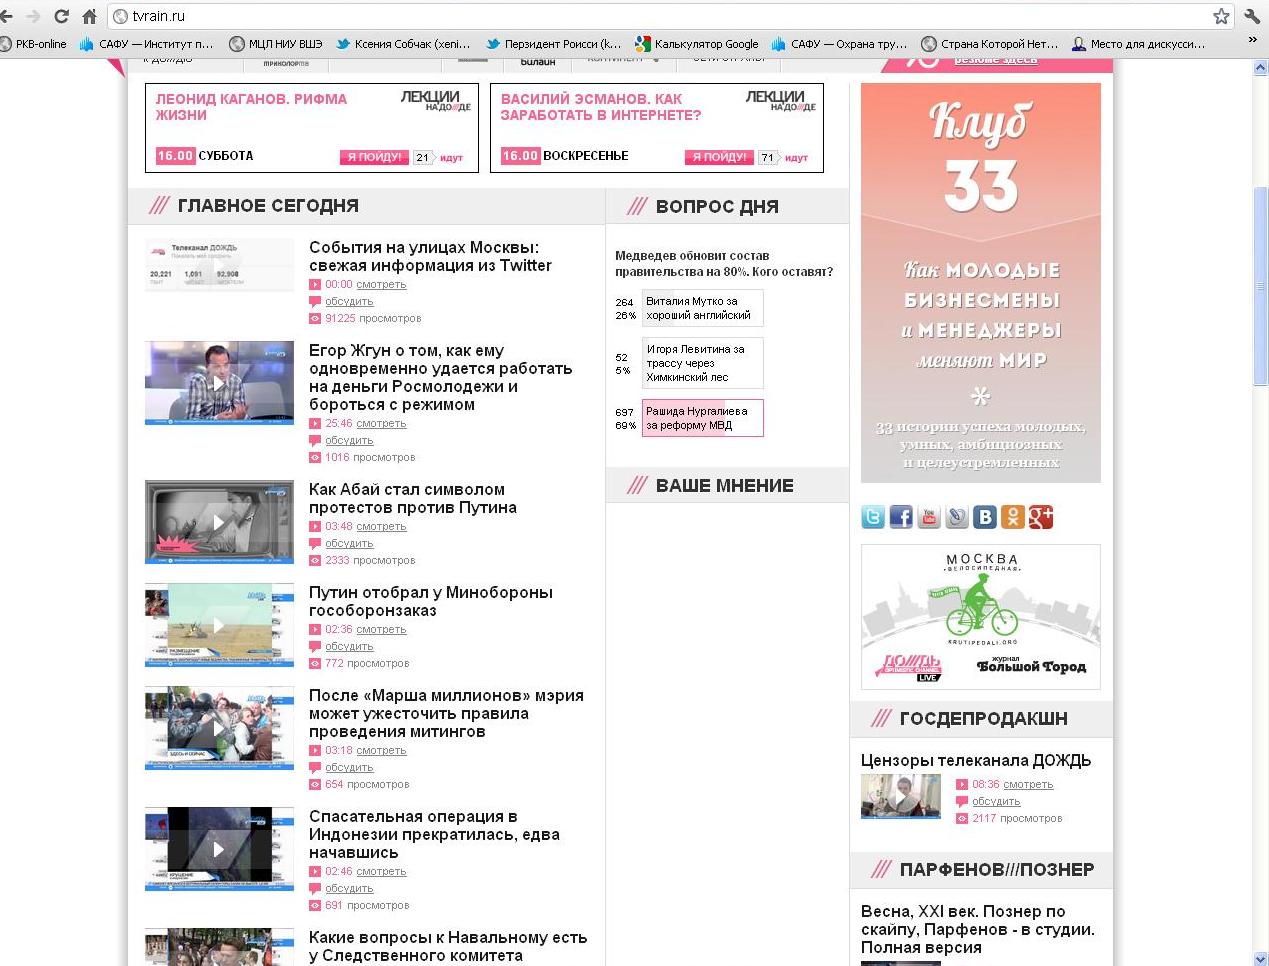Open the Odnoklassniki social icon
Viewport: 1269px width, 966px height.
point(1013,517)
